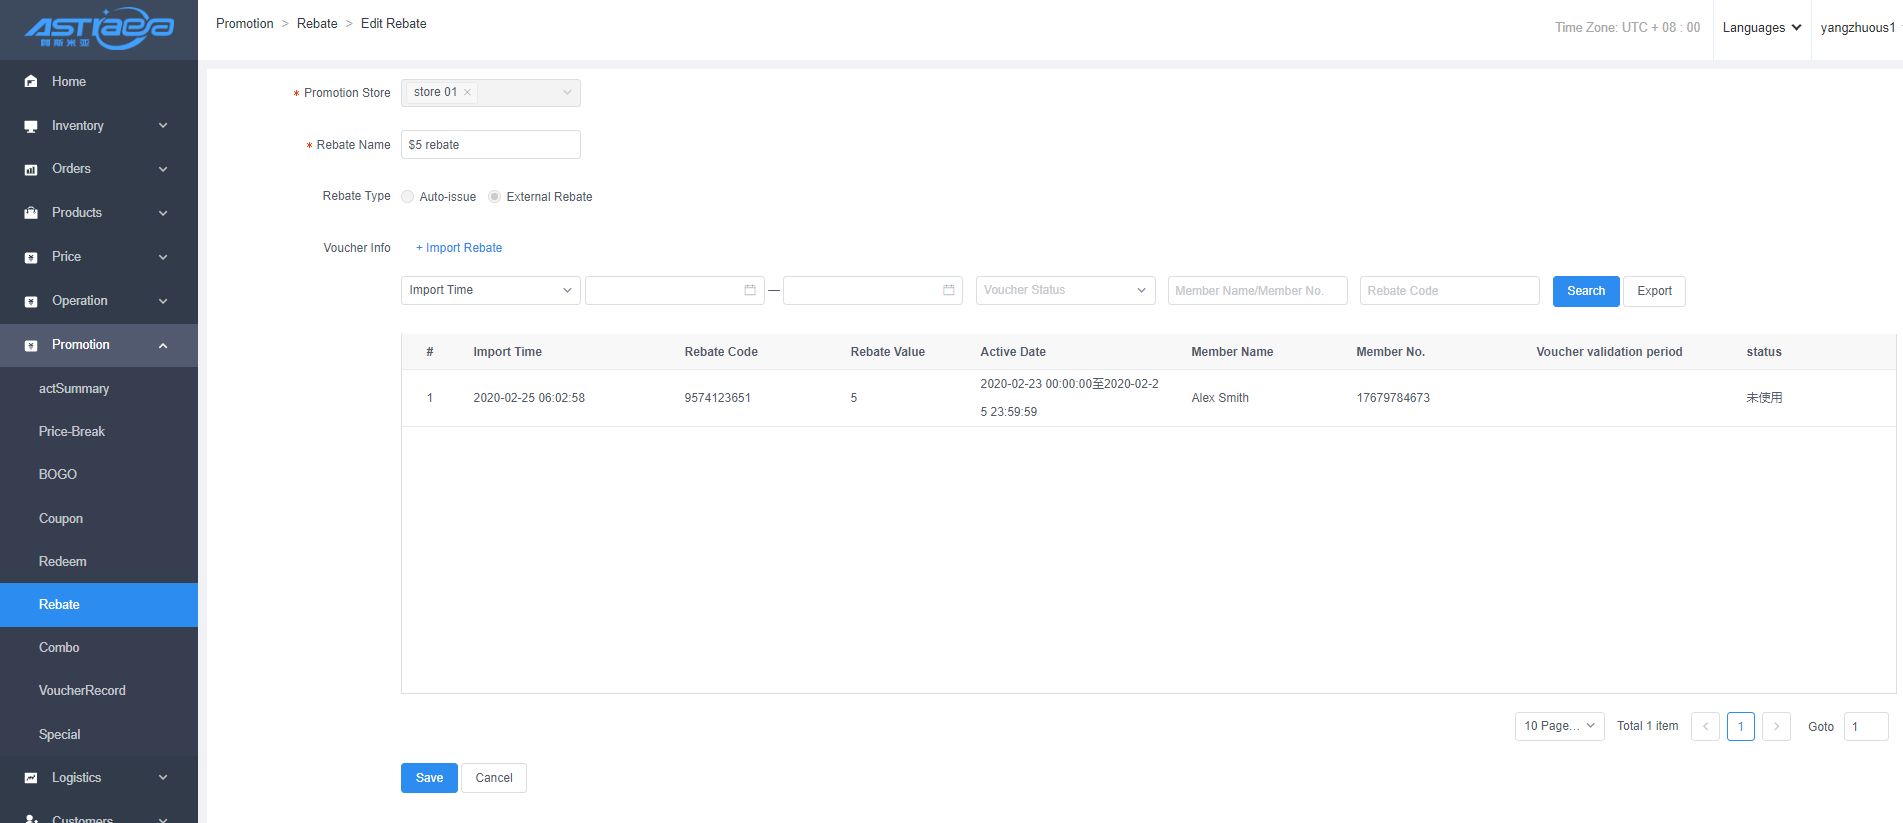Remove store 01 tag with x icon

point(467,92)
